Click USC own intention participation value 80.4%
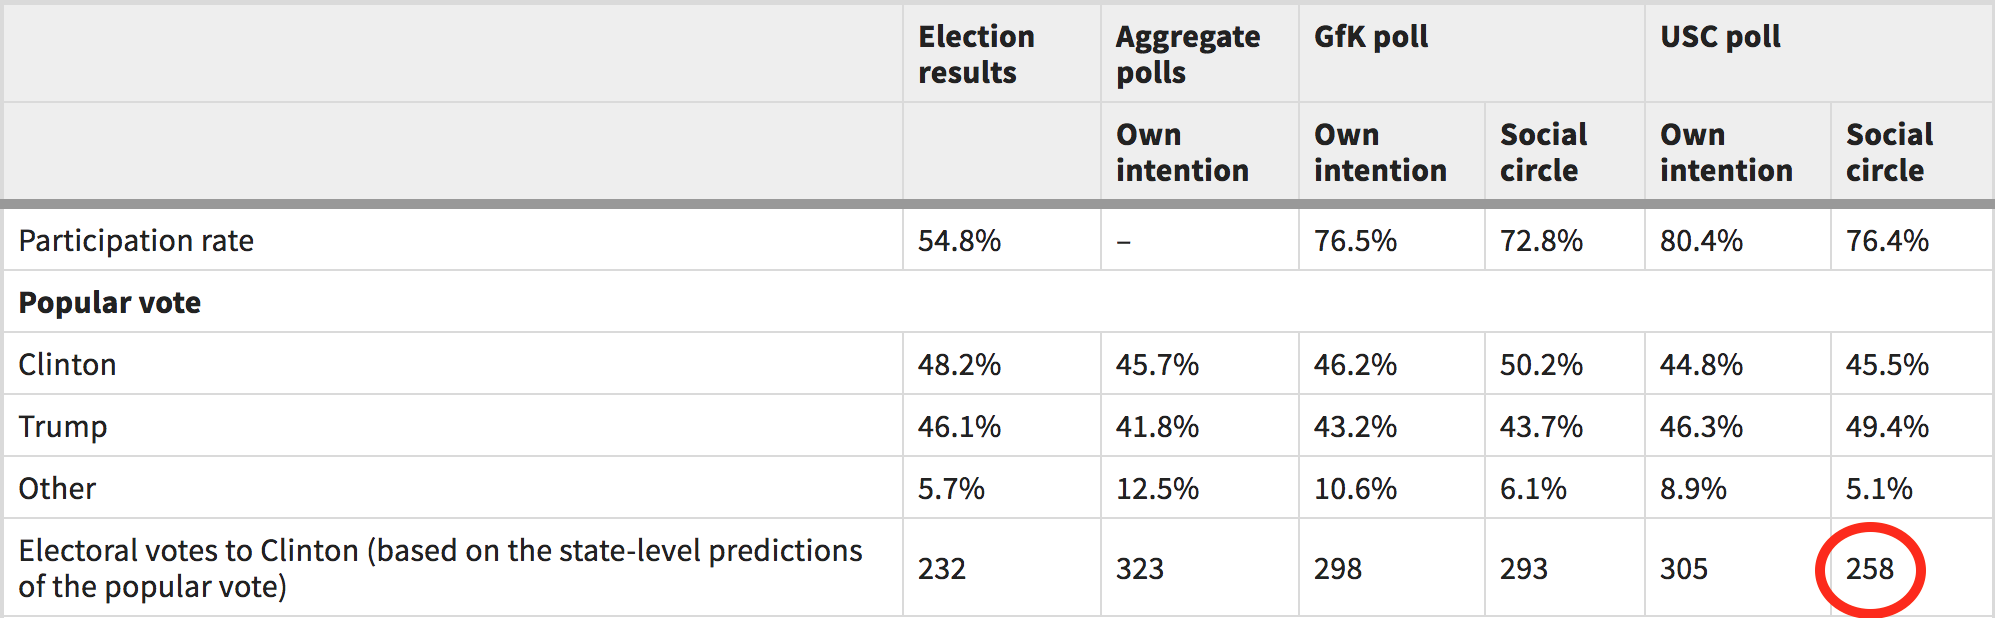 (x=1701, y=241)
